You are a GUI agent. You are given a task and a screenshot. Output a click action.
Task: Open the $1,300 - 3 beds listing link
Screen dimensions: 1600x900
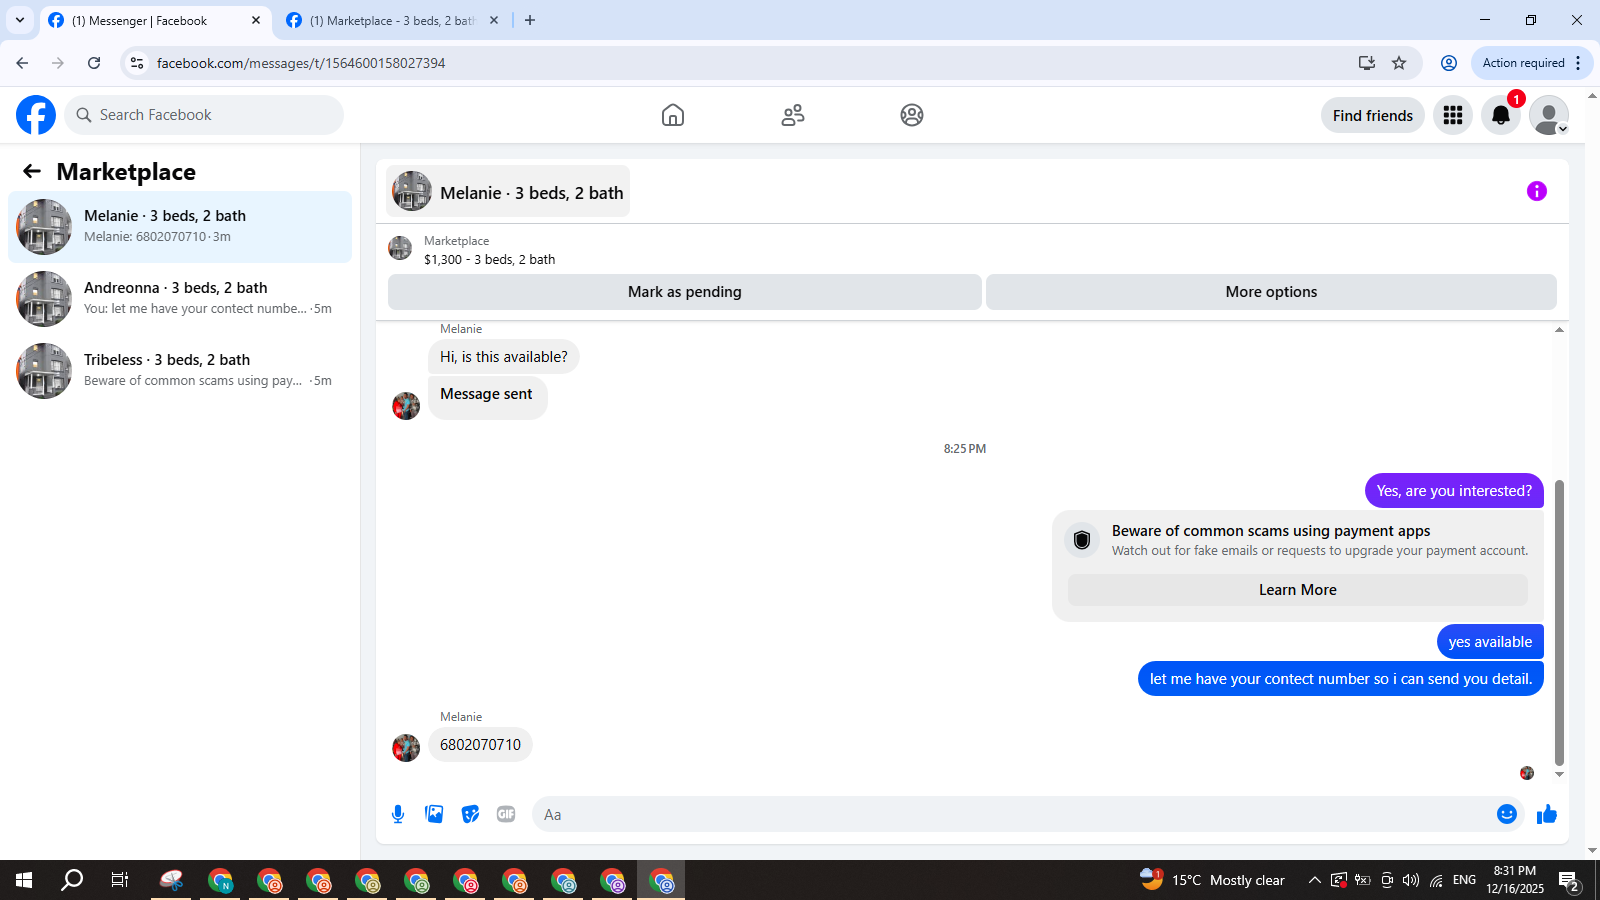click(489, 259)
